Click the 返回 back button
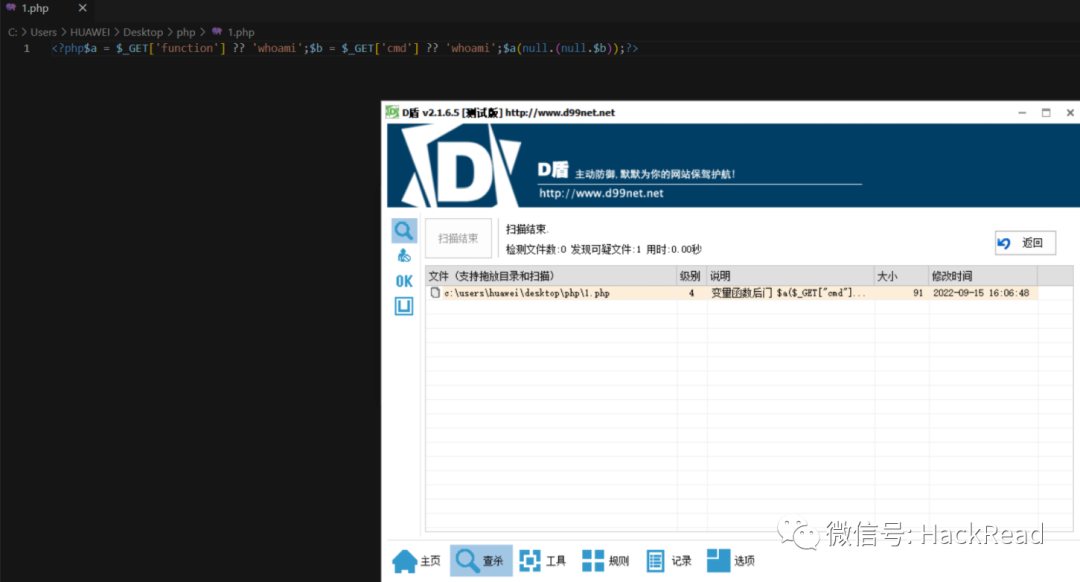The image size is (1080, 582). click(x=1025, y=242)
